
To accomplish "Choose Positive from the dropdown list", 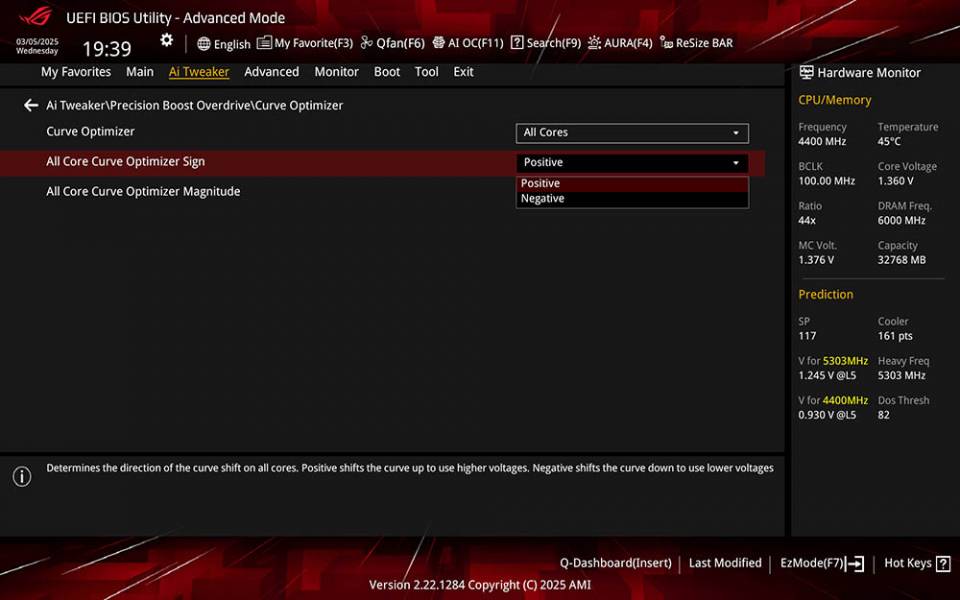I will click(x=632, y=183).
